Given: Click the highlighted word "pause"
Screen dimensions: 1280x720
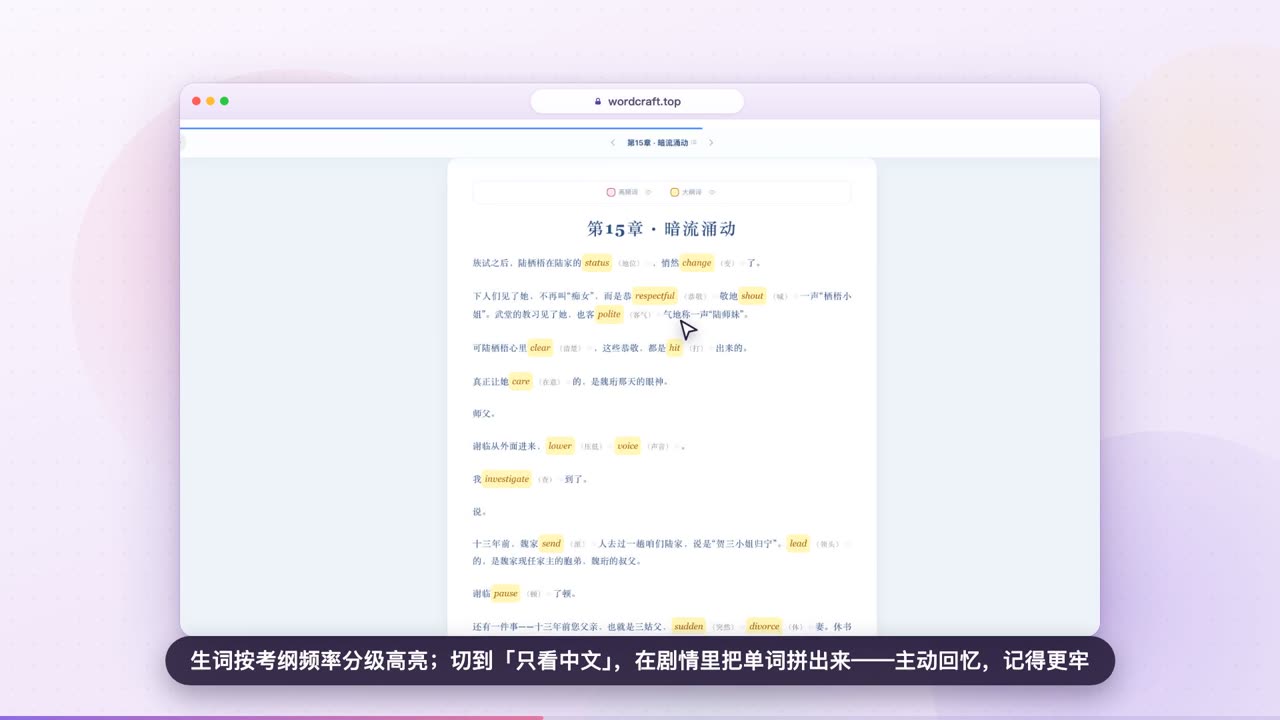Looking at the screenshot, I should click(x=506, y=593).
